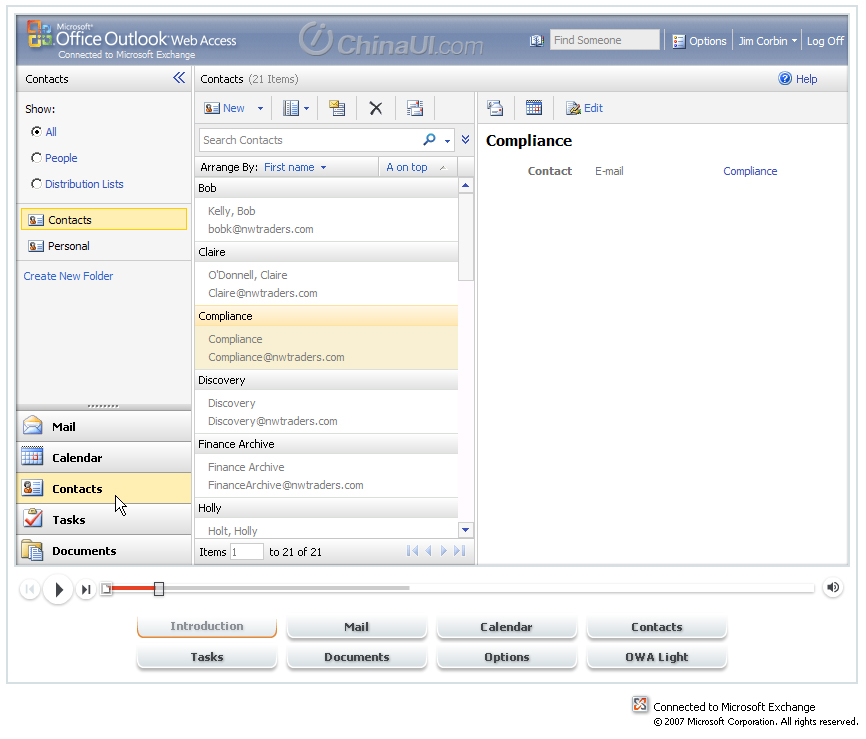This screenshot has width=866, height=739.
Task: Collapse the Contacts navigation pane
Action: point(179,78)
